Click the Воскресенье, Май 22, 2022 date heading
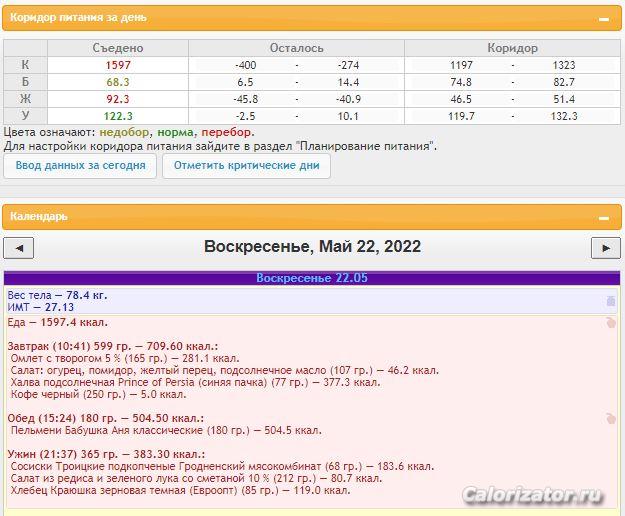Image resolution: width=625 pixels, height=516 pixels. (312, 247)
